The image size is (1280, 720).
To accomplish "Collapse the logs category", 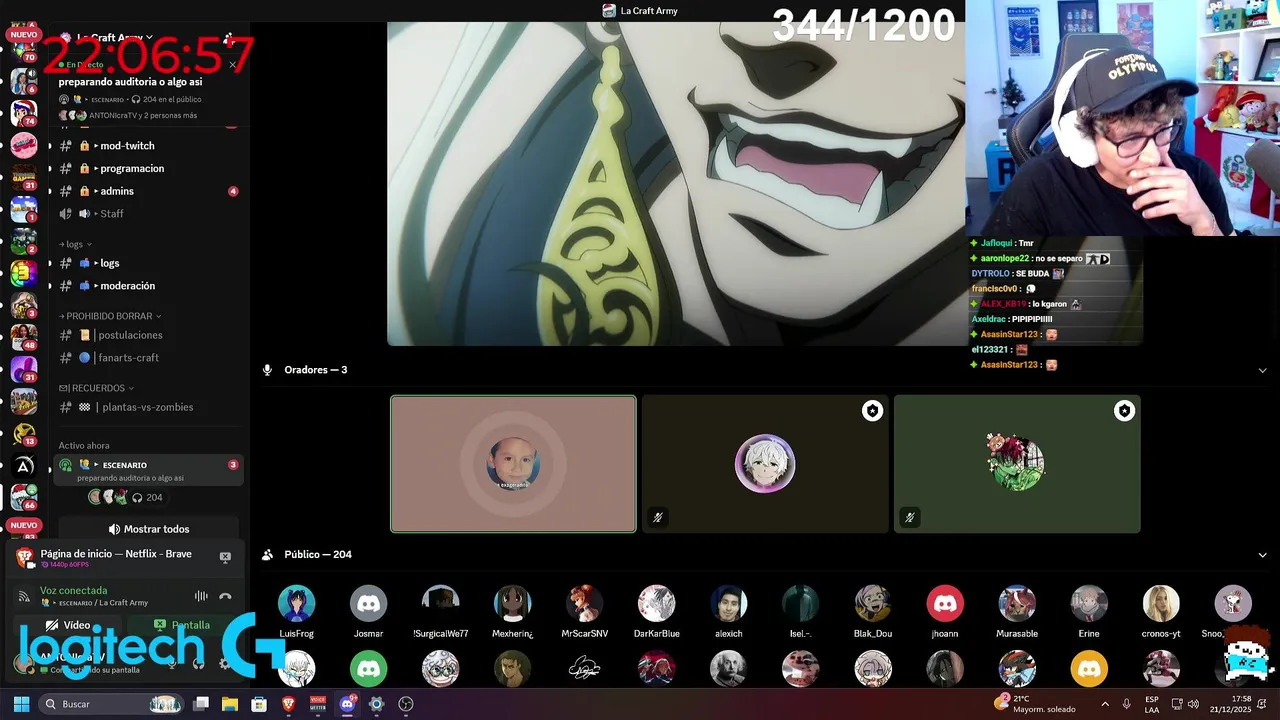I will (75, 244).
